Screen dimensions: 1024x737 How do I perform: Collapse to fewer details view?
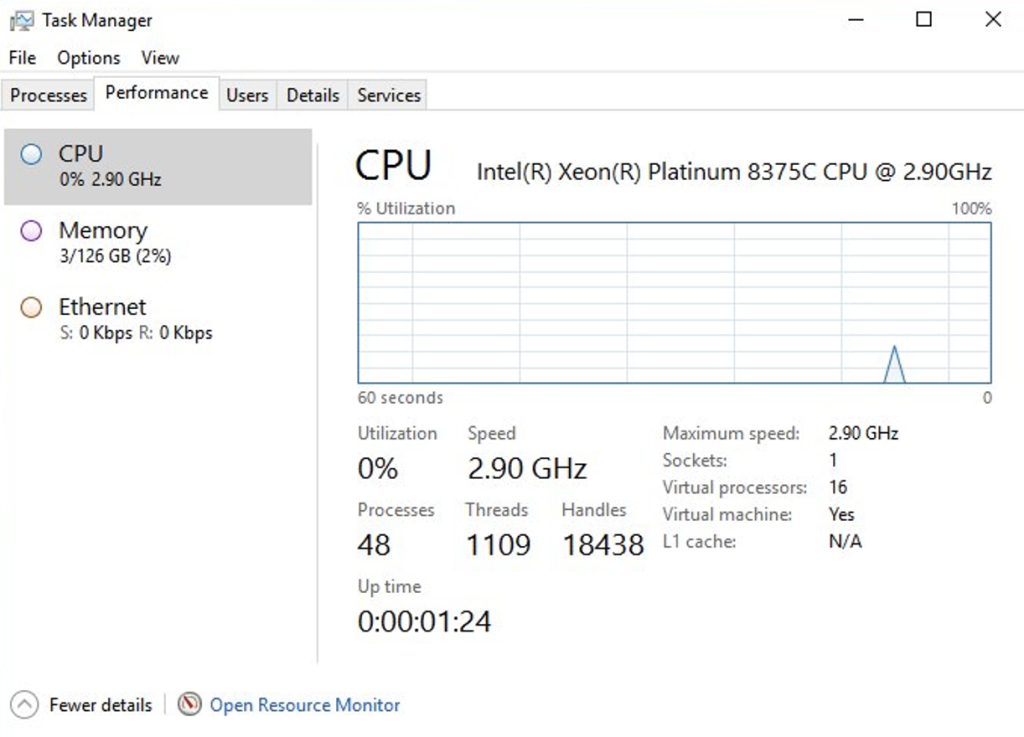[x=100, y=705]
